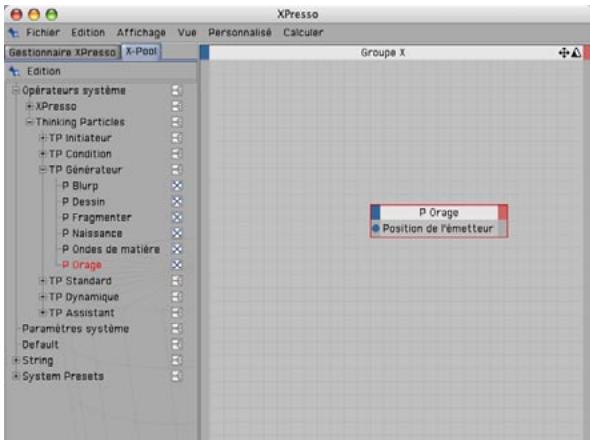
Task: Select the P Orage node title bar
Action: pyautogui.click(x=439, y=212)
